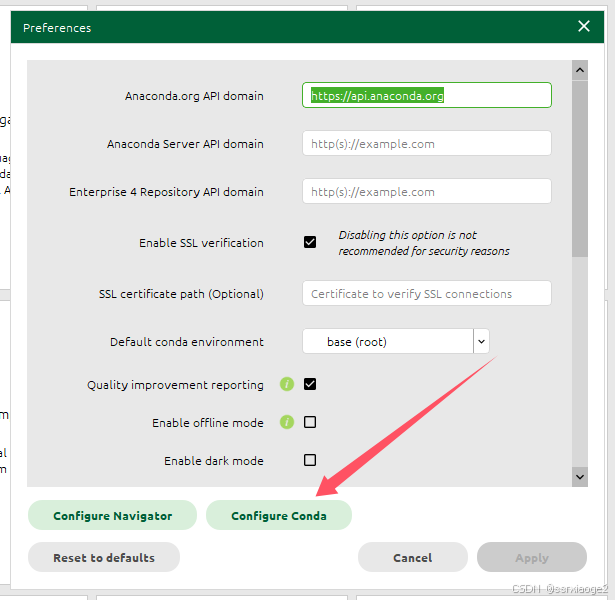Click the Enterprise 4 Repository API domain label
Image resolution: width=615 pixels, height=600 pixels.
coord(166,192)
